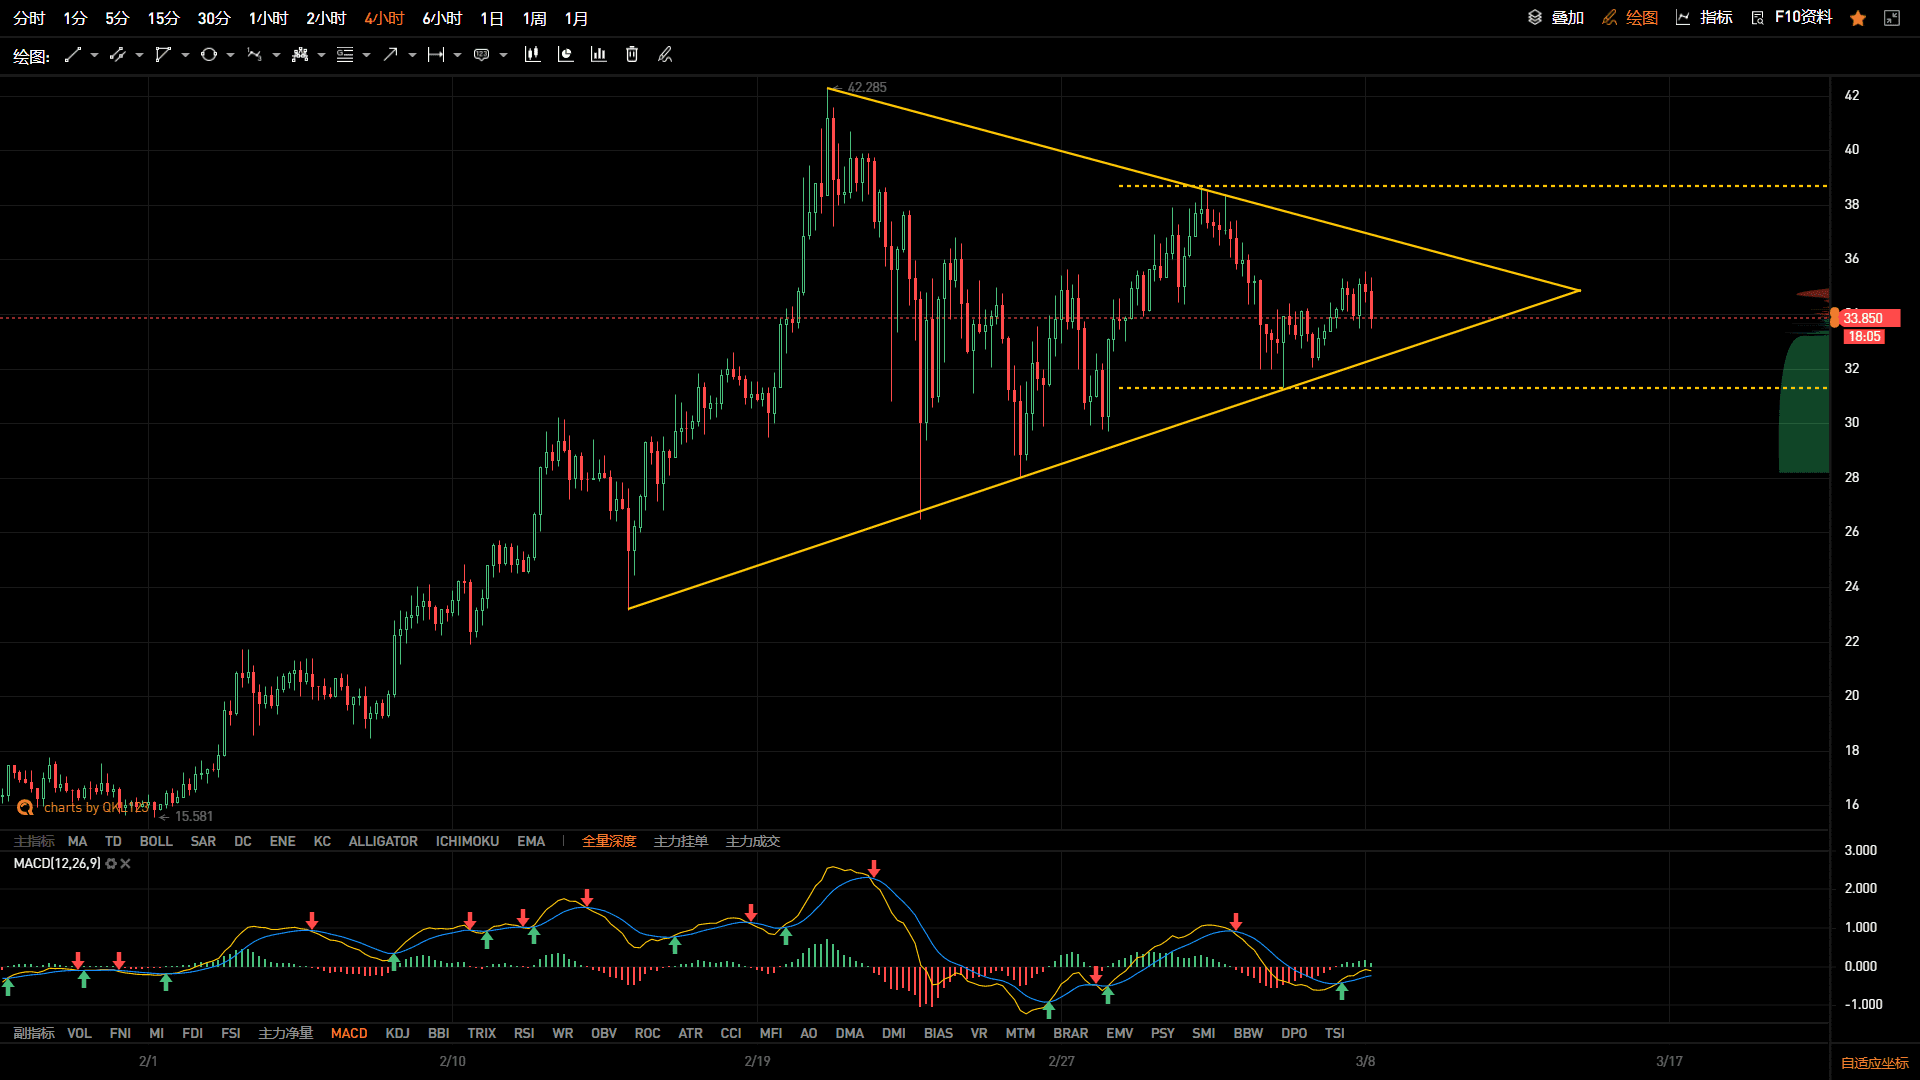
Task: Click the trash icon to delete drawings
Action: 632,55
